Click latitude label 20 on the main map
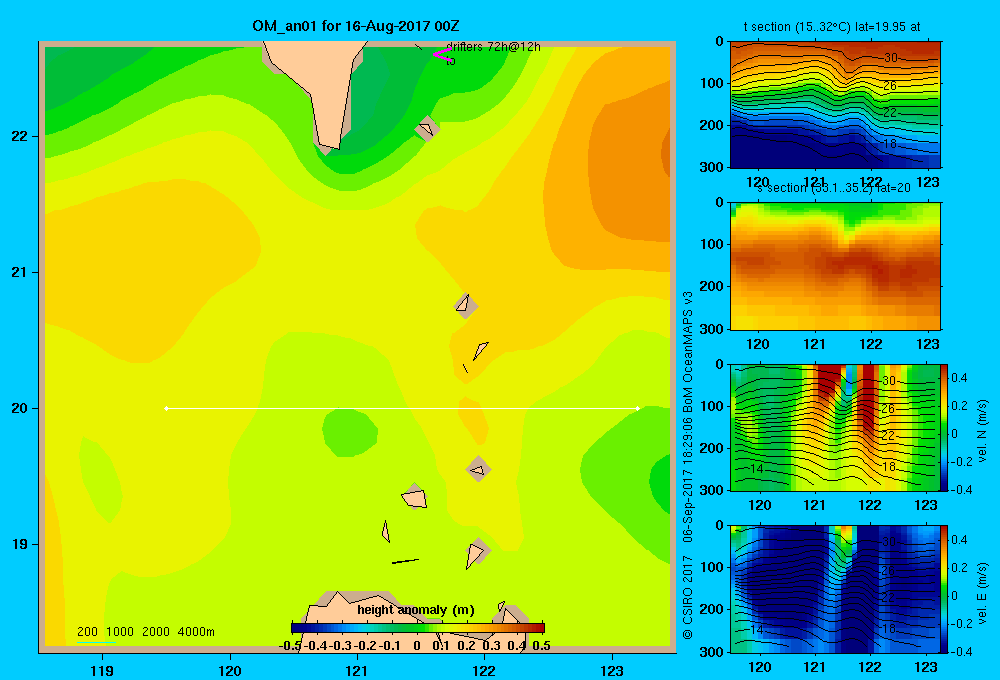Image resolution: width=1000 pixels, height=680 pixels. click(x=20, y=408)
